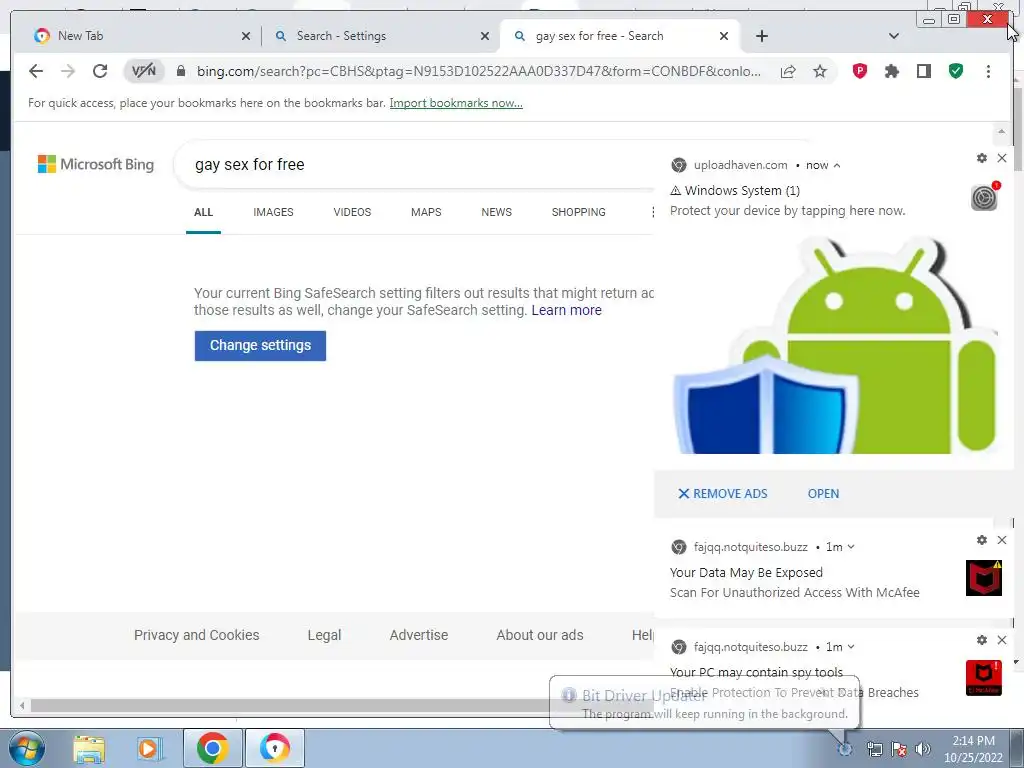Open the Windows Start menu
This screenshot has height=768, width=1024.
25,748
